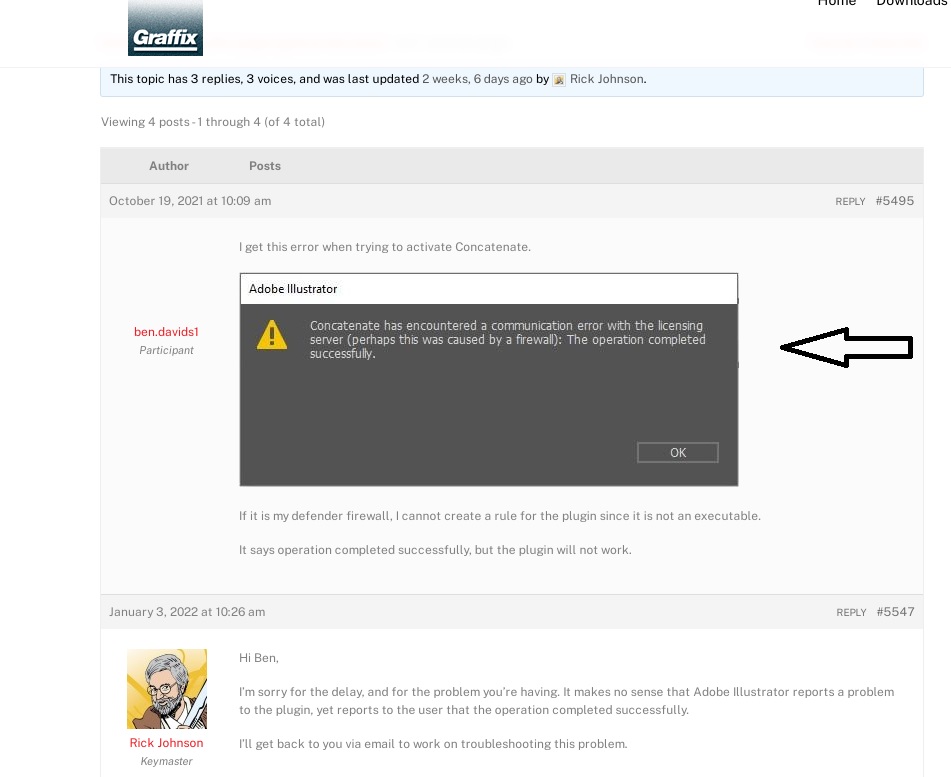951x777 pixels.
Task: Click the 'Participant' role label
Action: (166, 351)
